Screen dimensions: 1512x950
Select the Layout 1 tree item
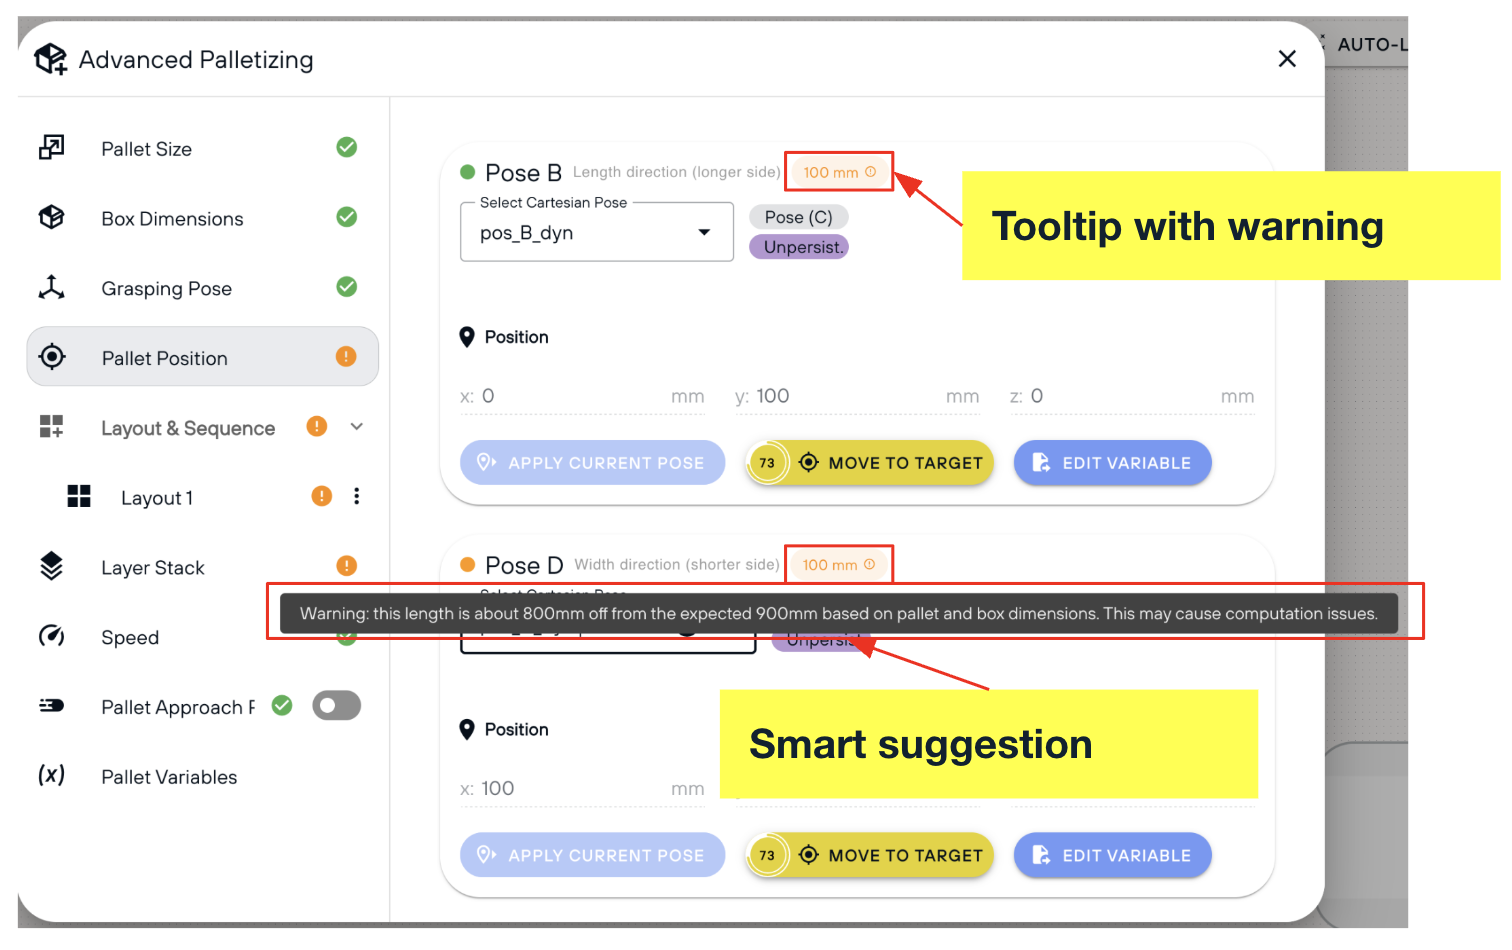157,498
